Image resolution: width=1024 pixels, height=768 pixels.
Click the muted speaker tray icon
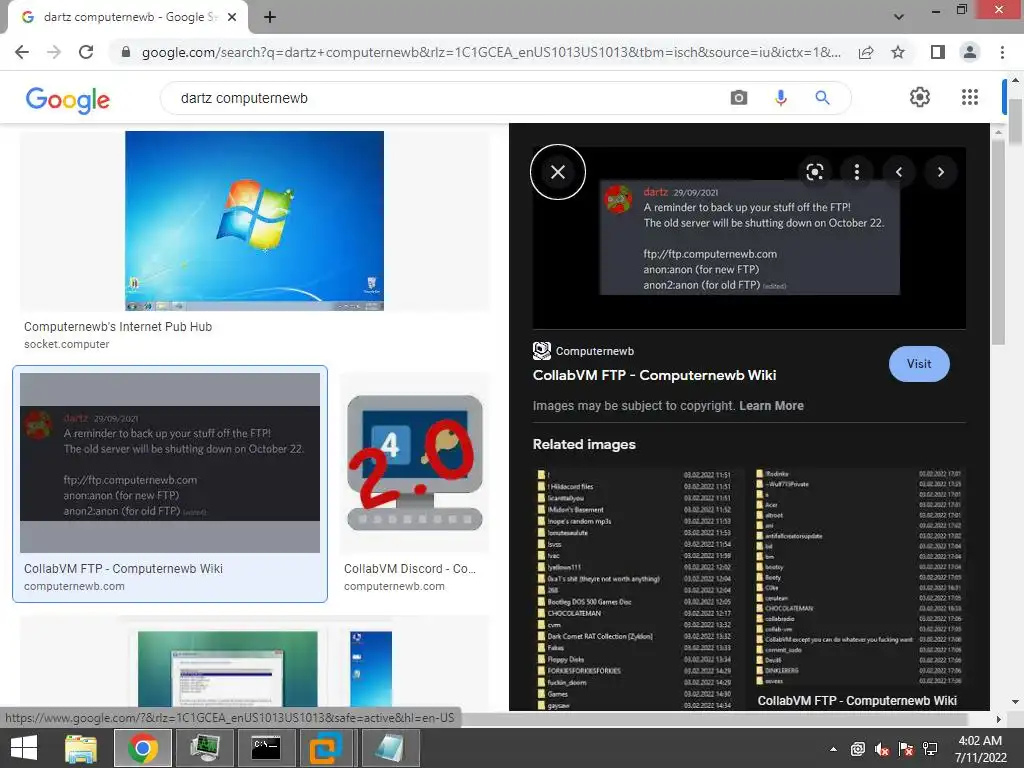882,749
